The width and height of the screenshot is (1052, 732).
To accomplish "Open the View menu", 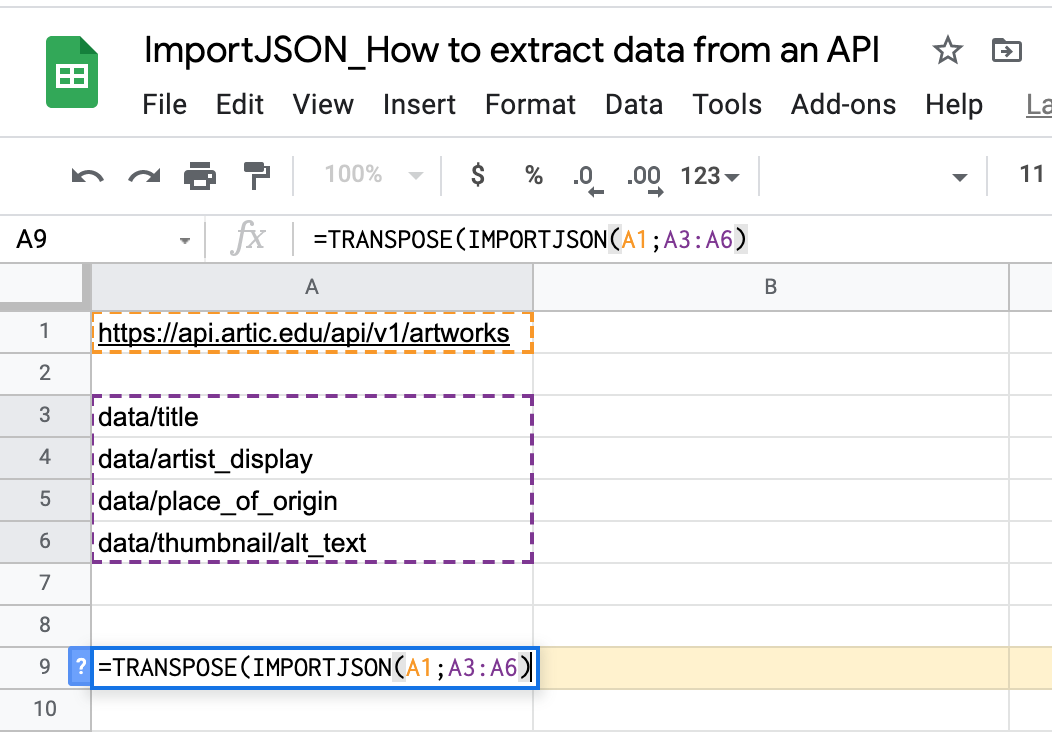I will click(x=323, y=105).
